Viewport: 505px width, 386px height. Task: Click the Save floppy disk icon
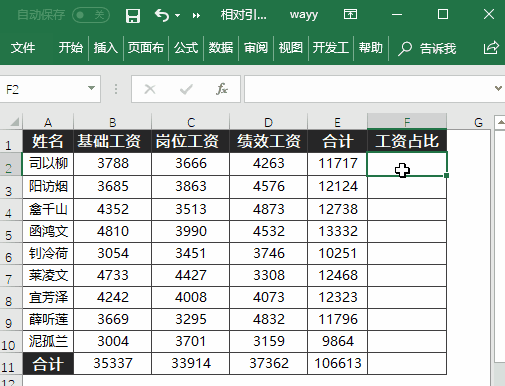[x=133, y=15]
